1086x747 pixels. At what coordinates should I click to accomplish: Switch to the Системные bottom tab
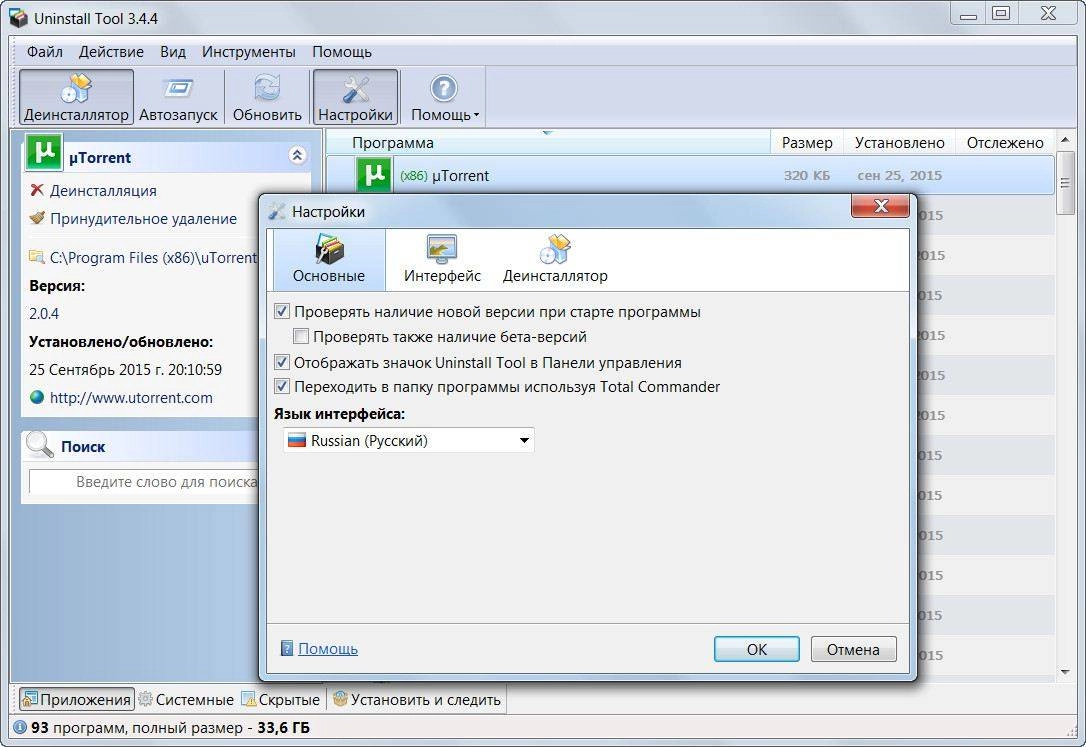(186, 699)
